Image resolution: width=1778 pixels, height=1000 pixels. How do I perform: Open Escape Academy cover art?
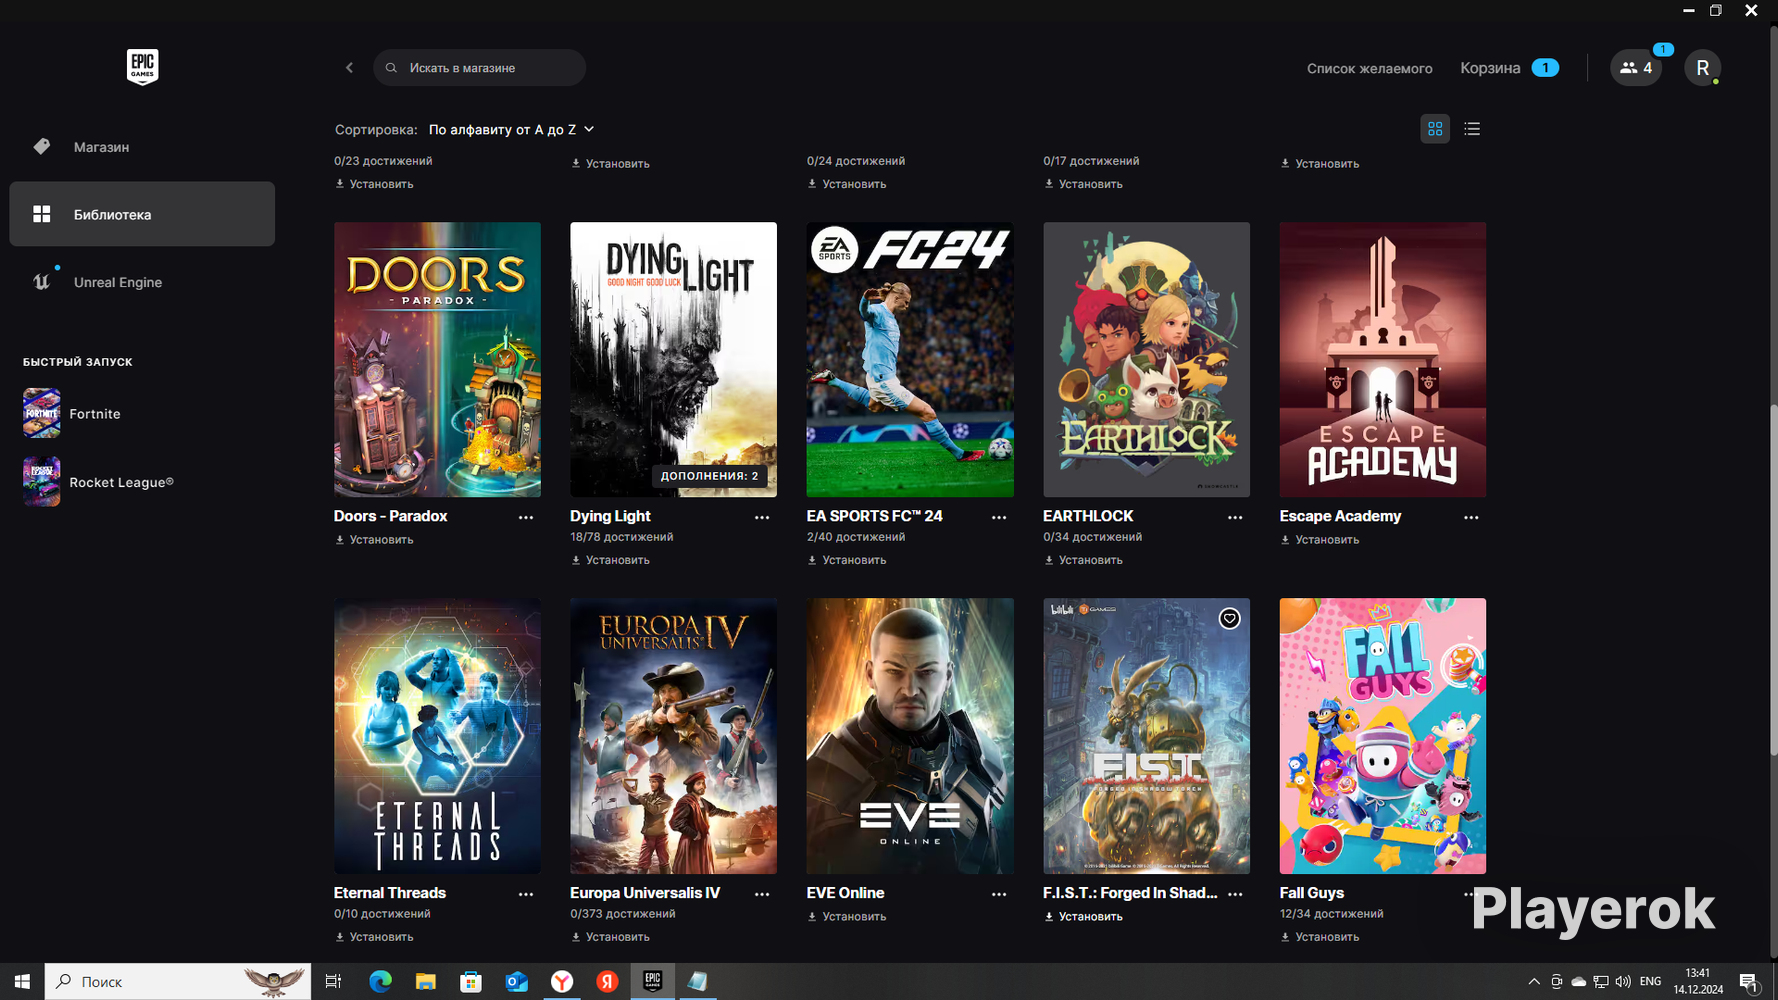pyautogui.click(x=1383, y=360)
